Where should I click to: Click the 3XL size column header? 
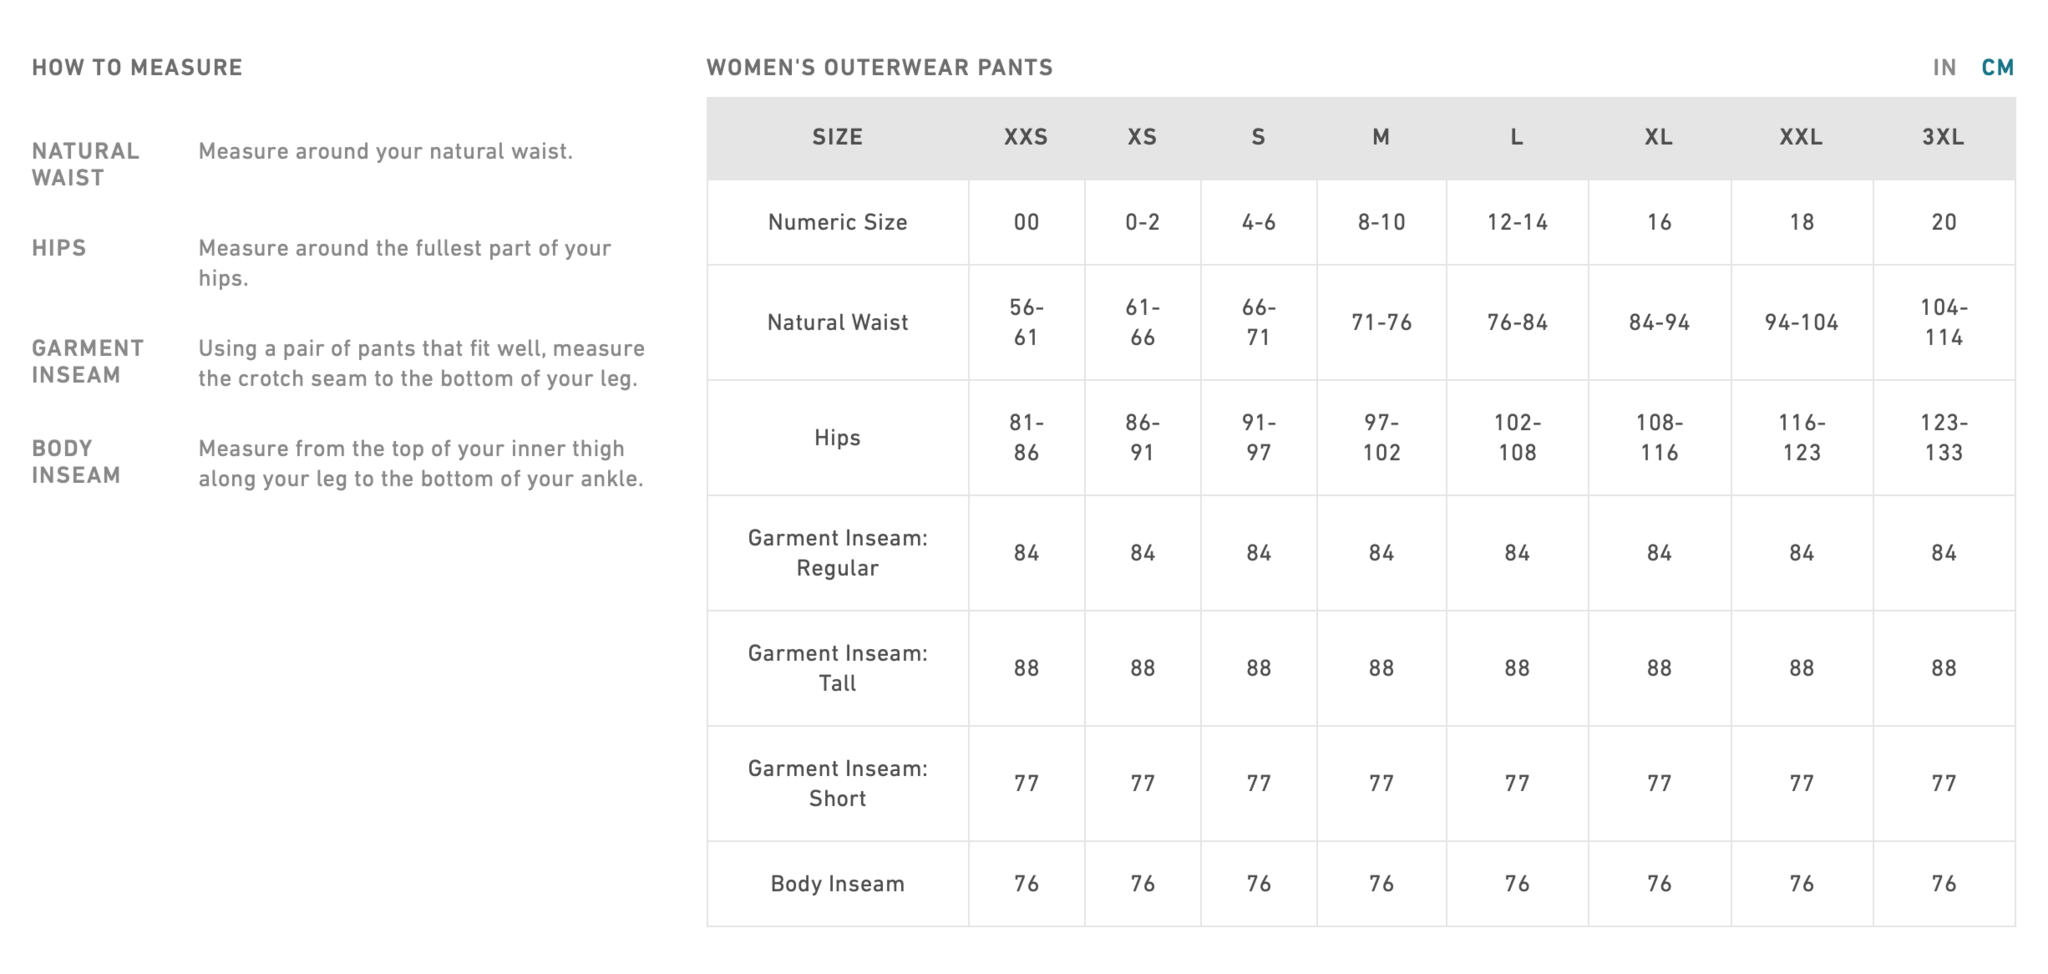click(x=1943, y=137)
